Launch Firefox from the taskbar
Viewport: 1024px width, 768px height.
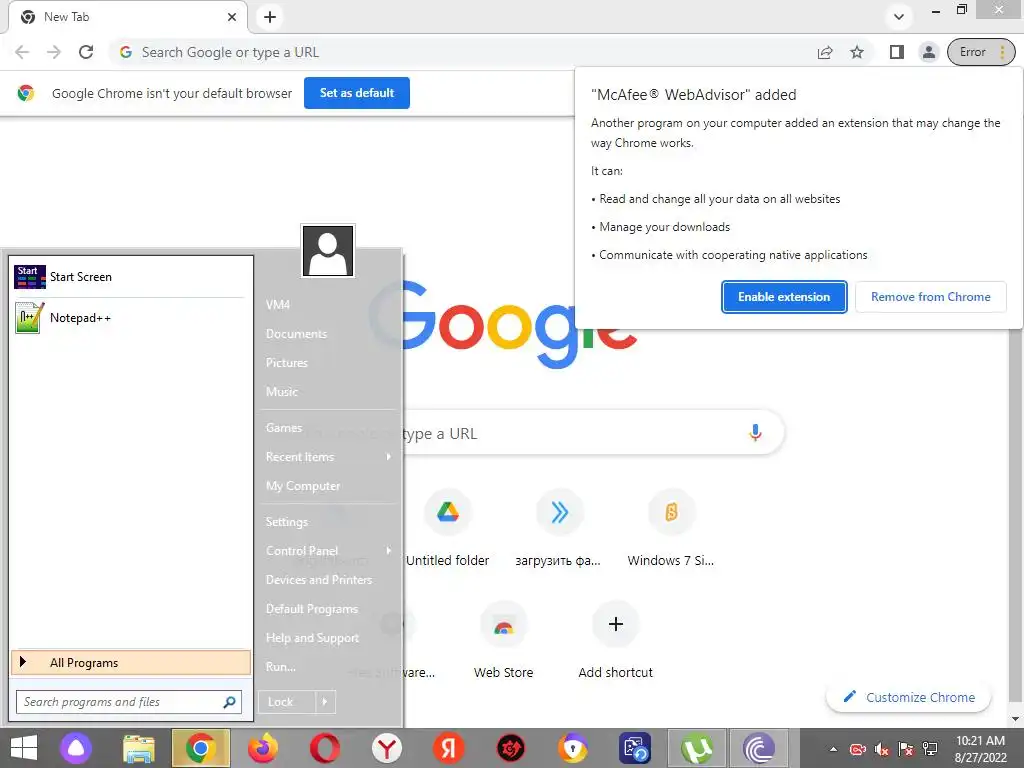pyautogui.click(x=263, y=748)
